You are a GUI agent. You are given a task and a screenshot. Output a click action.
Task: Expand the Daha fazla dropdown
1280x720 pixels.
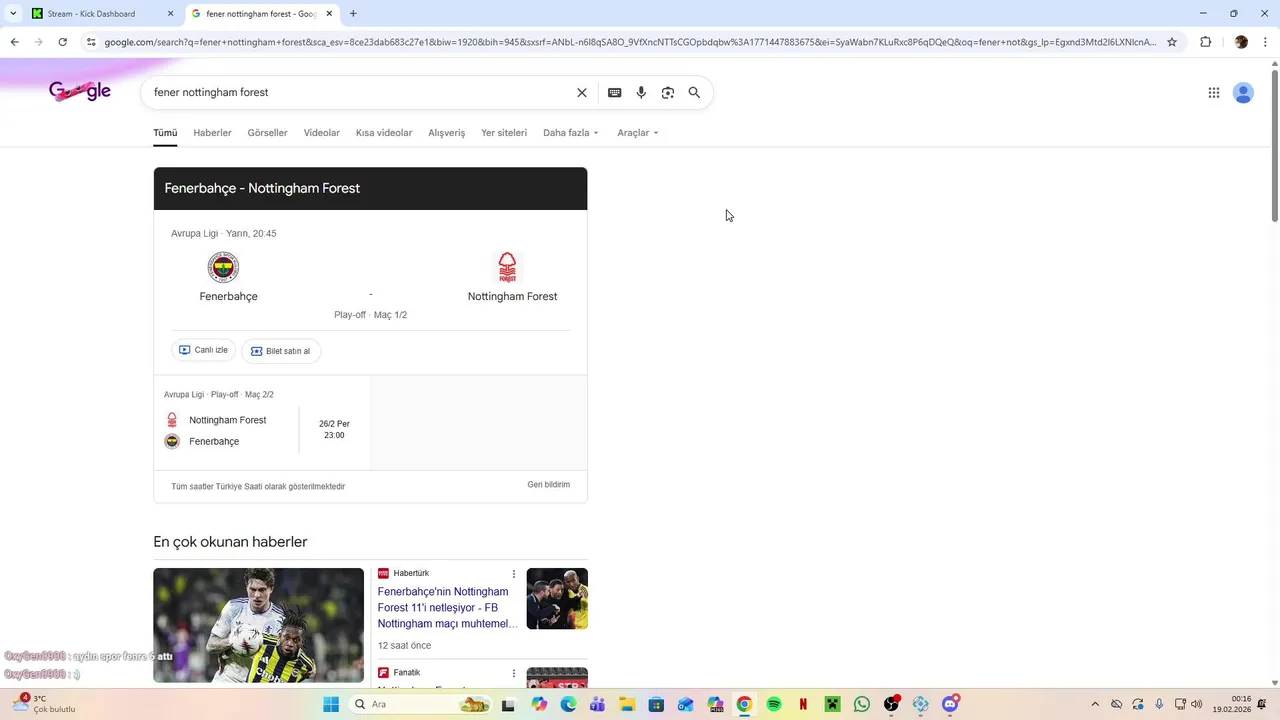pos(571,133)
